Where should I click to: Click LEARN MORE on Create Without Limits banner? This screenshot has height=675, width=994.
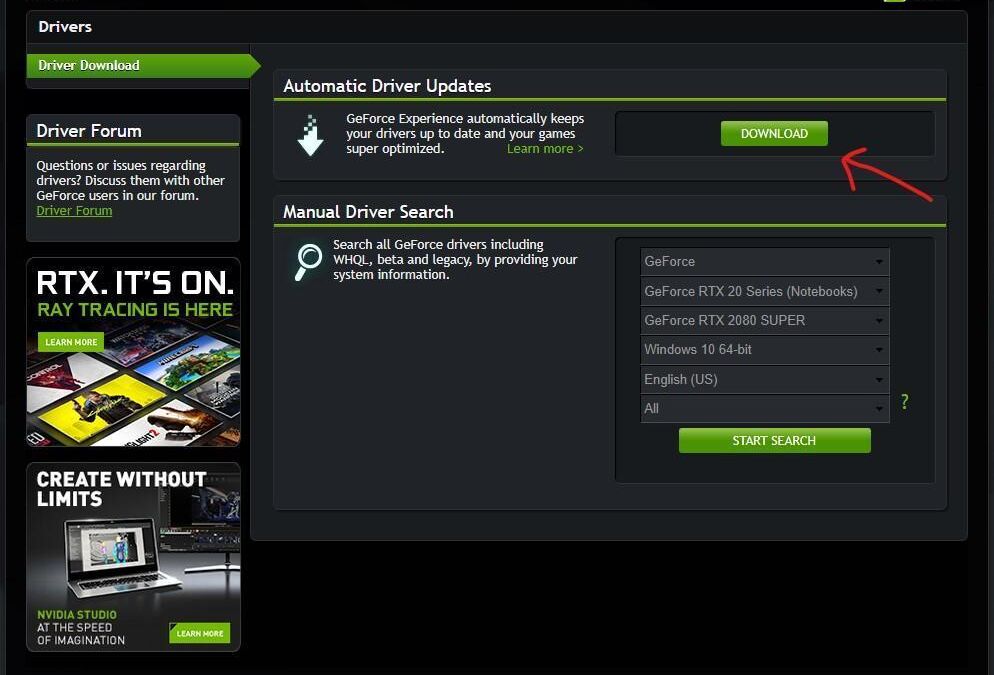(x=199, y=633)
